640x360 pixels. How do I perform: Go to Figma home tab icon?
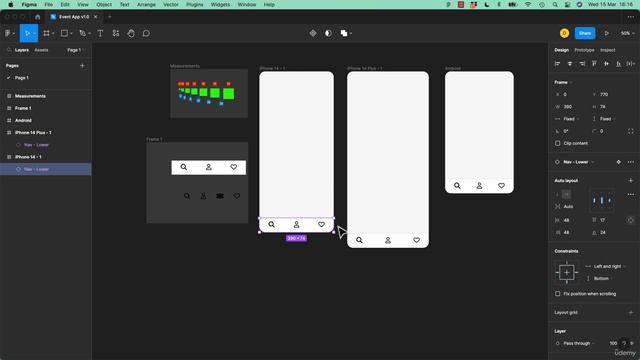coord(38,17)
